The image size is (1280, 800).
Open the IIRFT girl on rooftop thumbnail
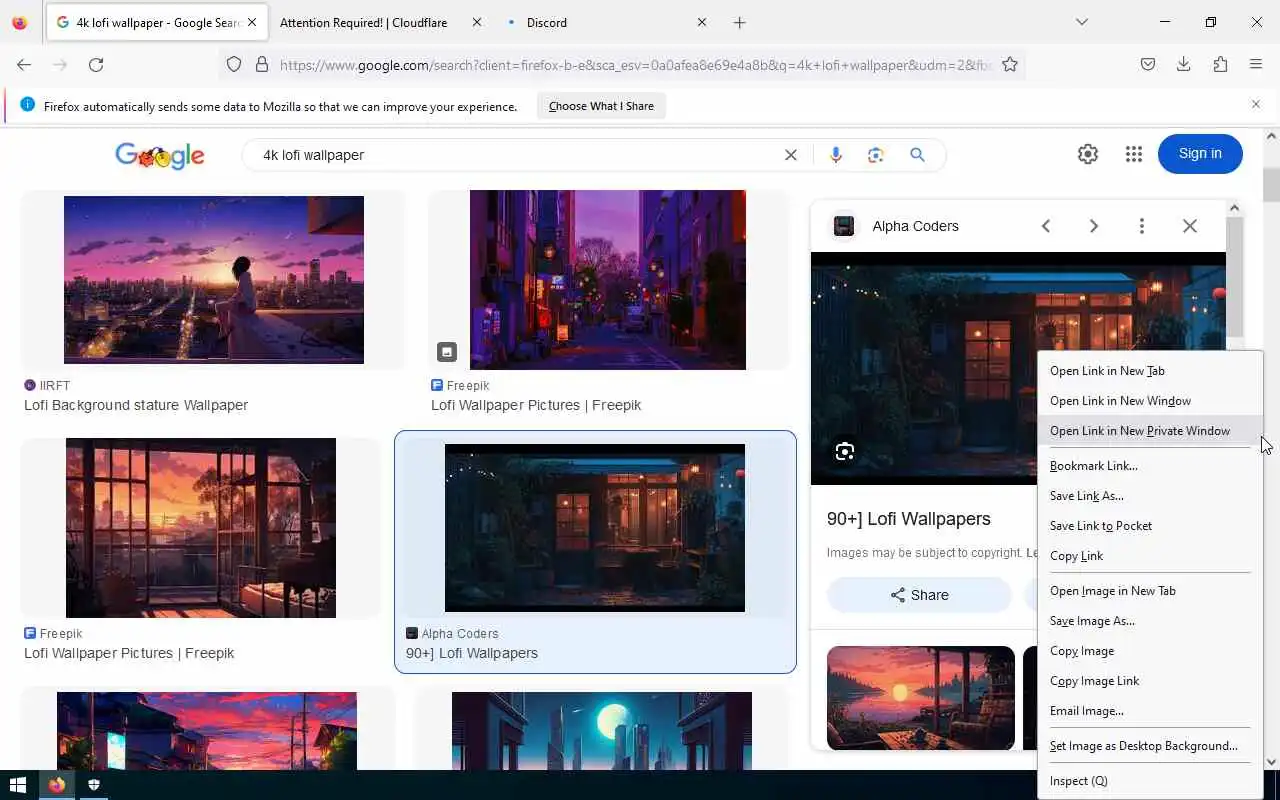[214, 280]
